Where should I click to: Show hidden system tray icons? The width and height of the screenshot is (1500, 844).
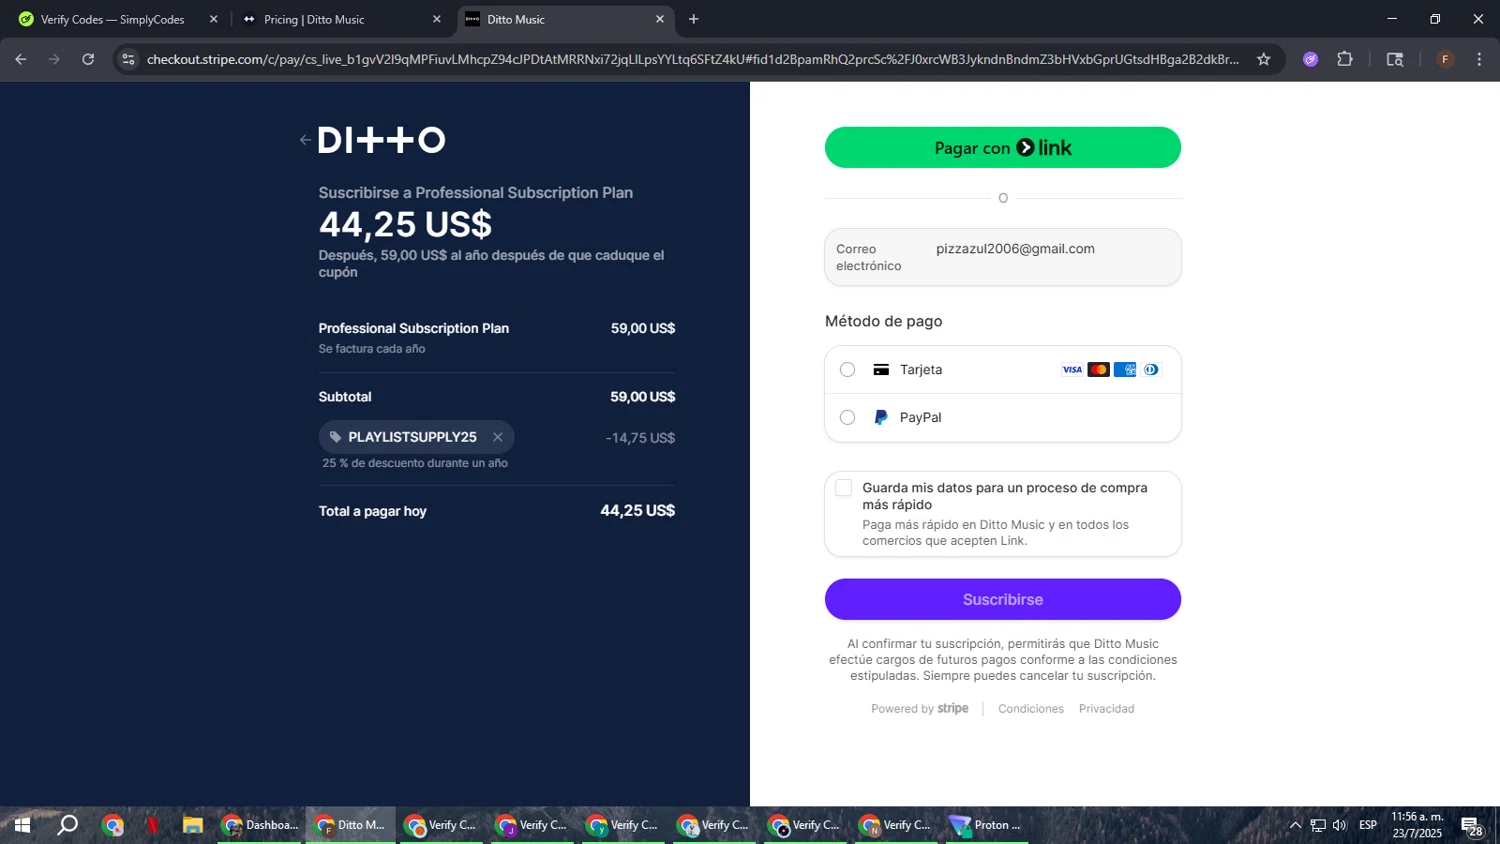click(x=1295, y=825)
